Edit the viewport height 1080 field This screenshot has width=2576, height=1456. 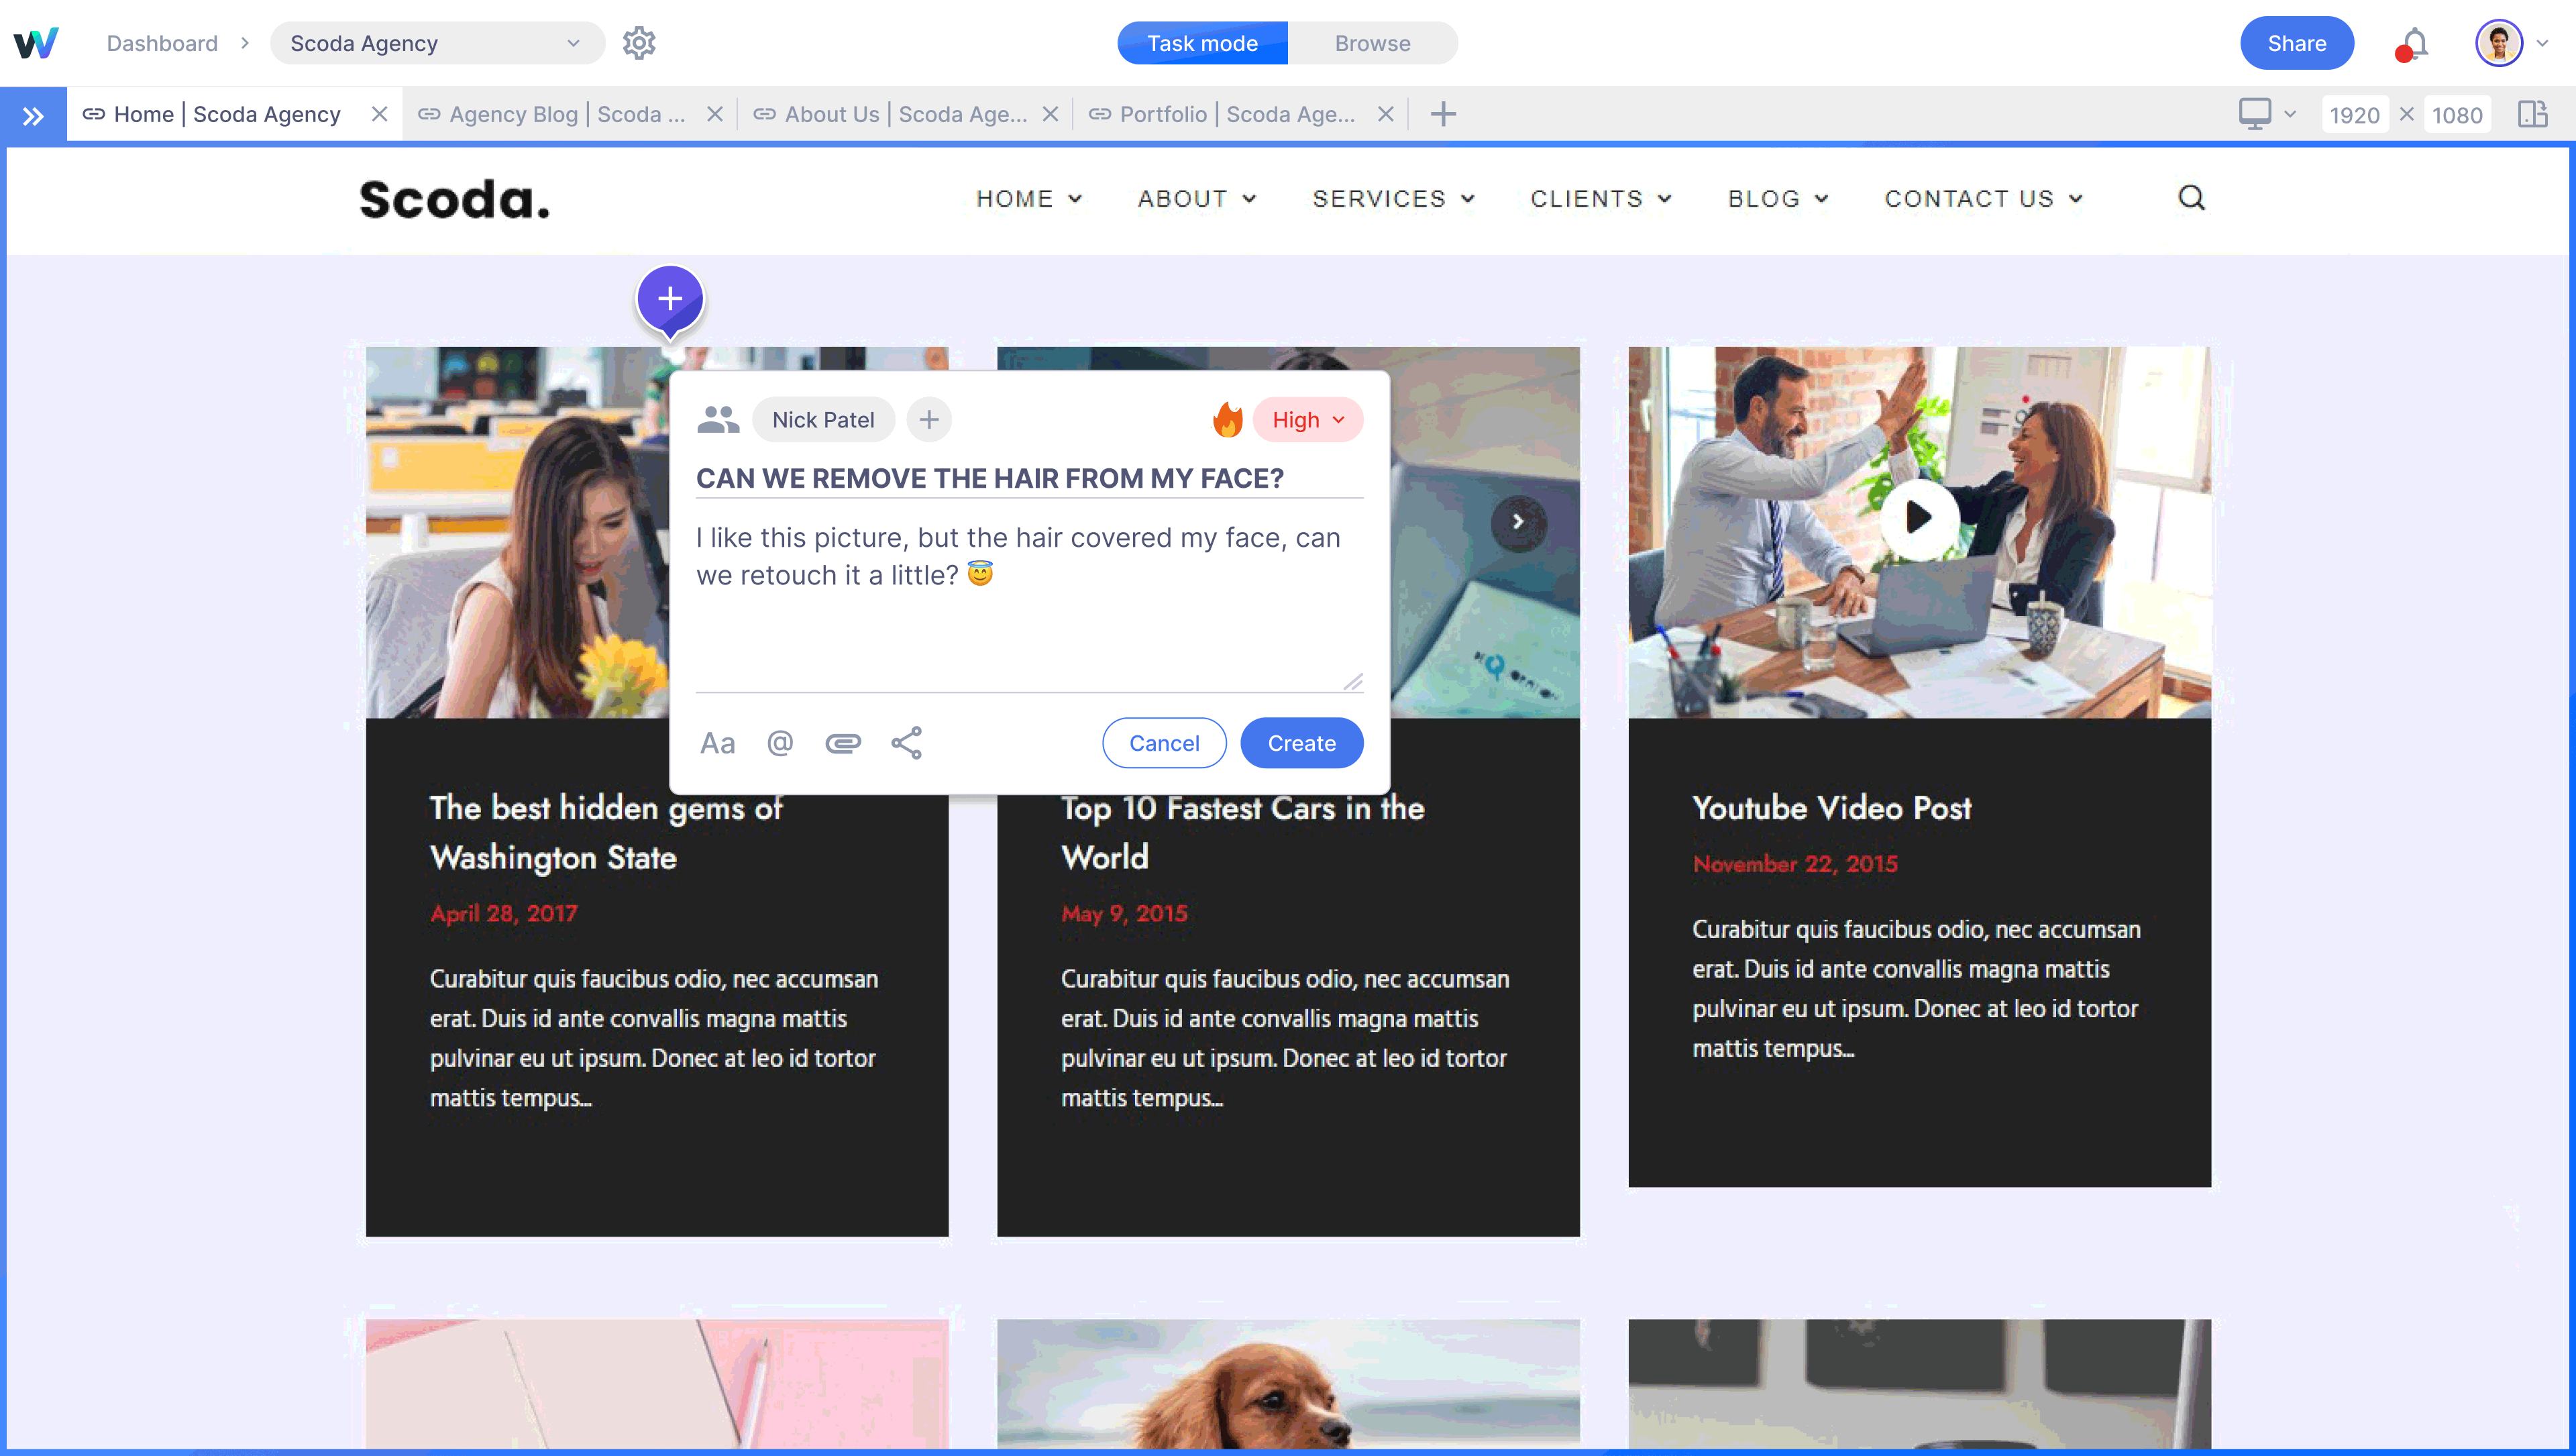pyautogui.click(x=2457, y=115)
